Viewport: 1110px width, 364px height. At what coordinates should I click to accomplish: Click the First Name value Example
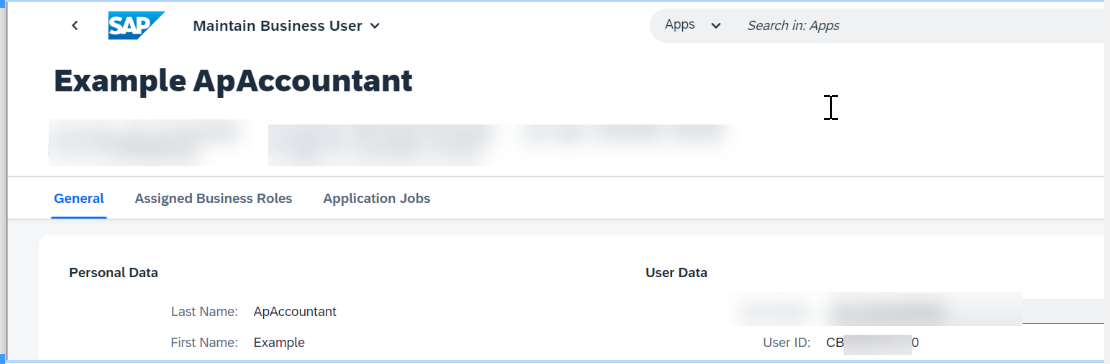(279, 343)
